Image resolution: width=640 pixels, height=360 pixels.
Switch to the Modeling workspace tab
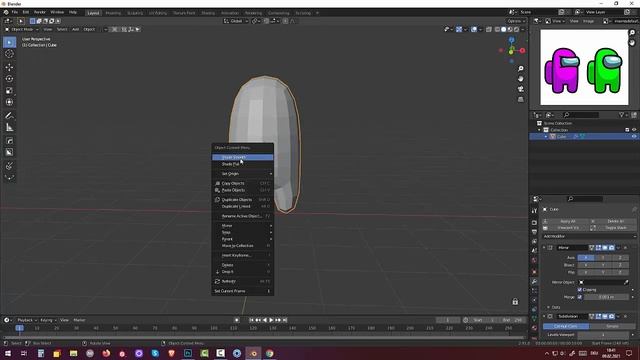coord(113,13)
